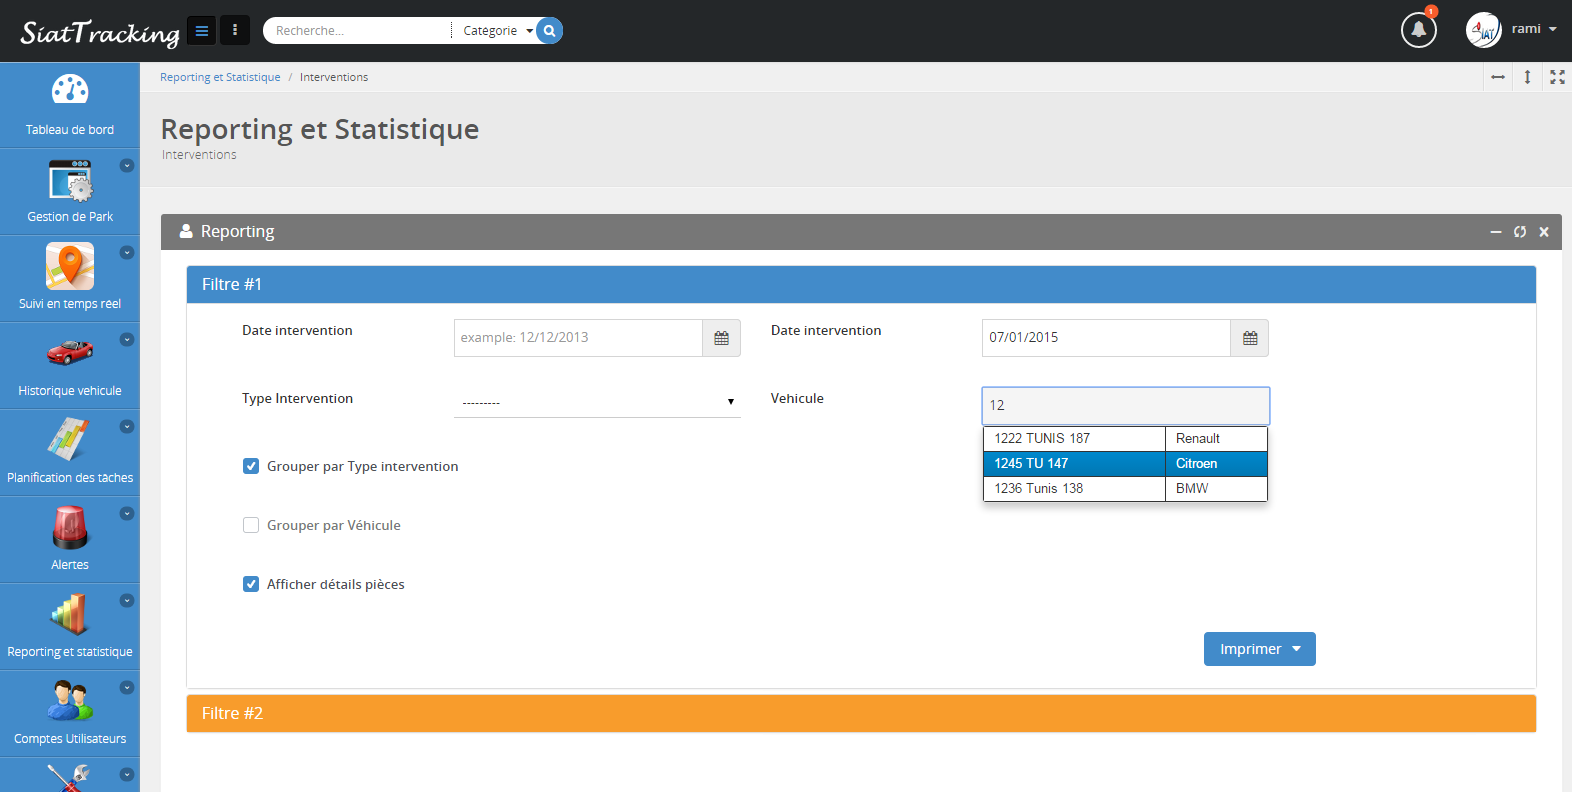The image size is (1572, 792).
Task: Toggle fullscreen icon in breadcrumb bar
Action: point(1557,77)
